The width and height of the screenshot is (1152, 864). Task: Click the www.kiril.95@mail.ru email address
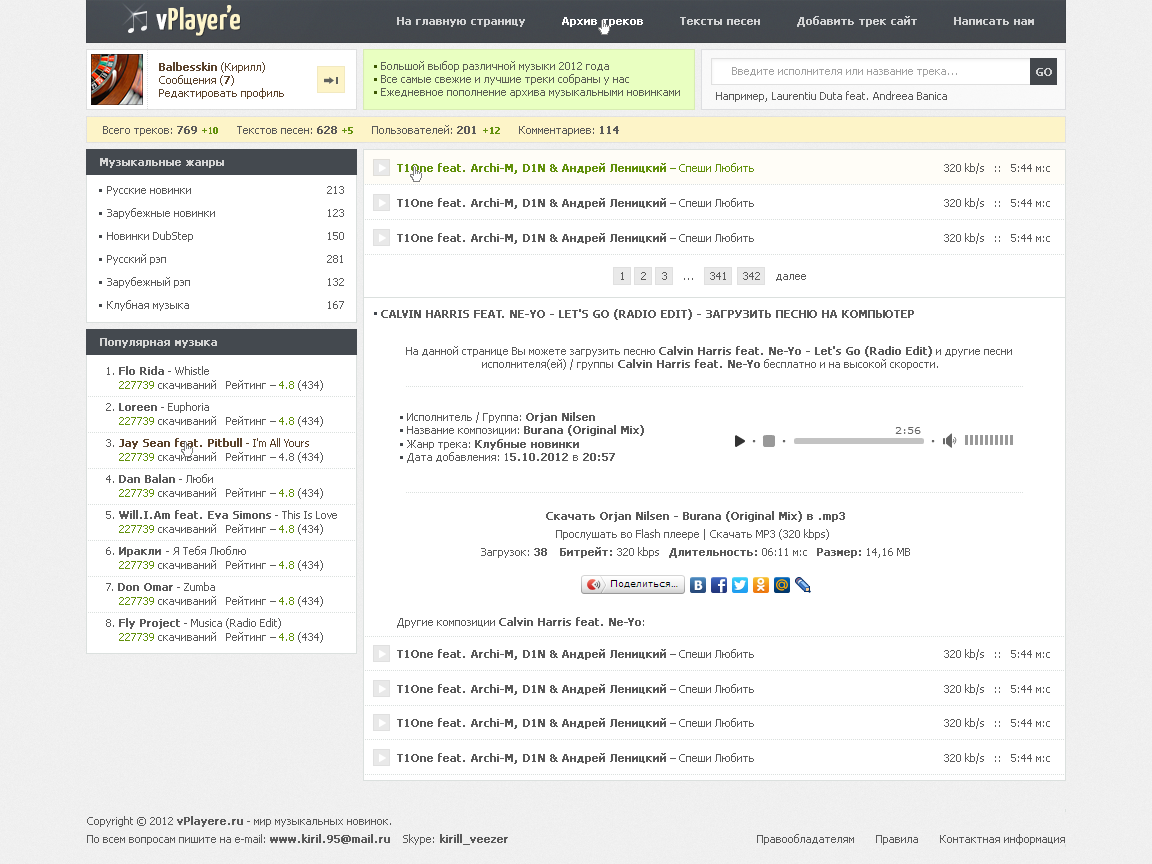pos(330,839)
